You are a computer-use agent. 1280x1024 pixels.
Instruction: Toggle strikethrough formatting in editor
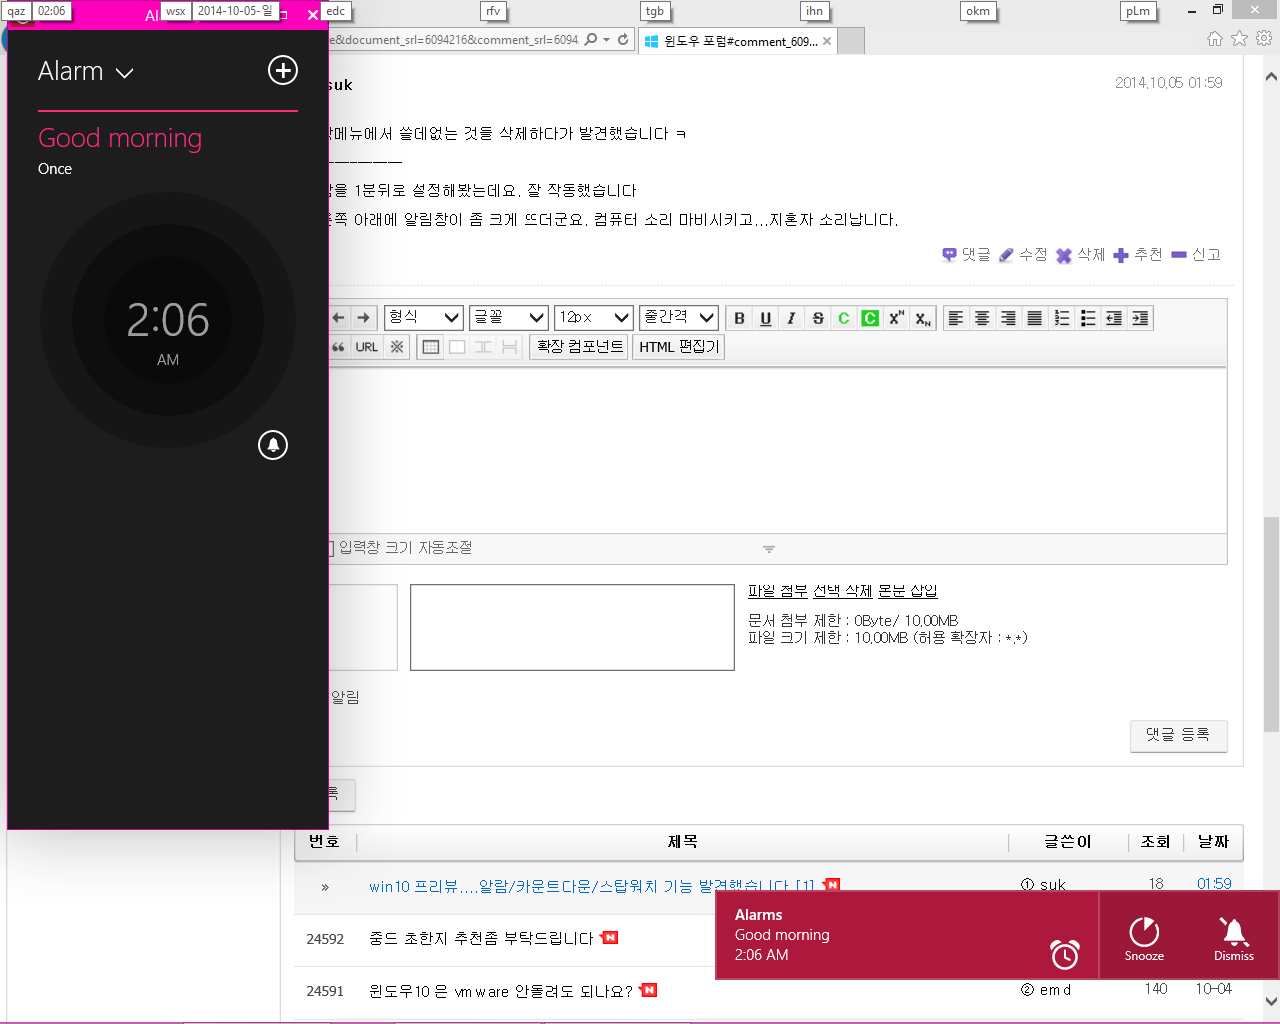(818, 318)
